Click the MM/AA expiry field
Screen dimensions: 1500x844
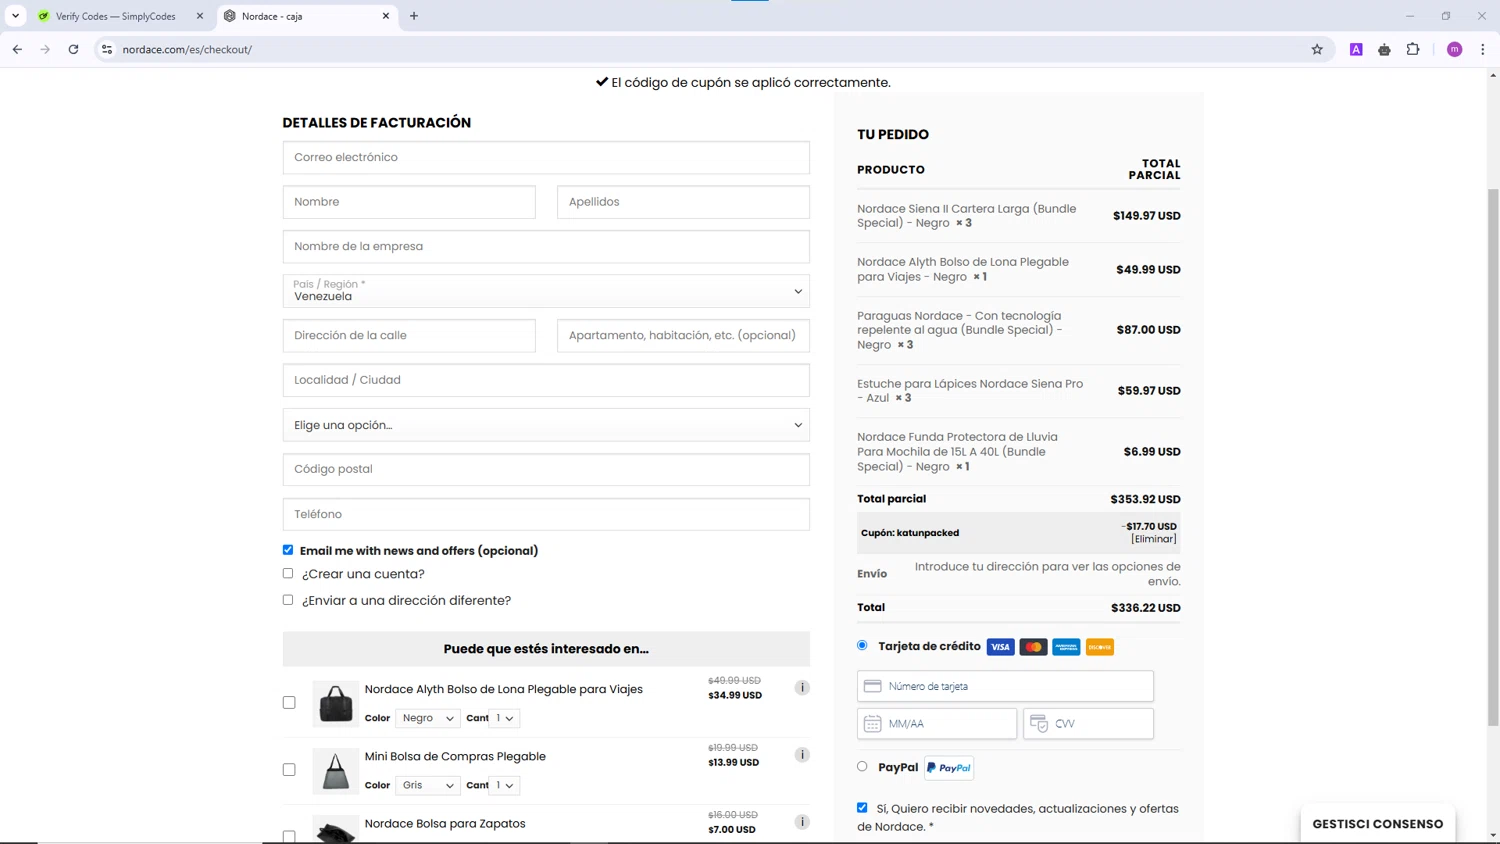click(x=937, y=723)
